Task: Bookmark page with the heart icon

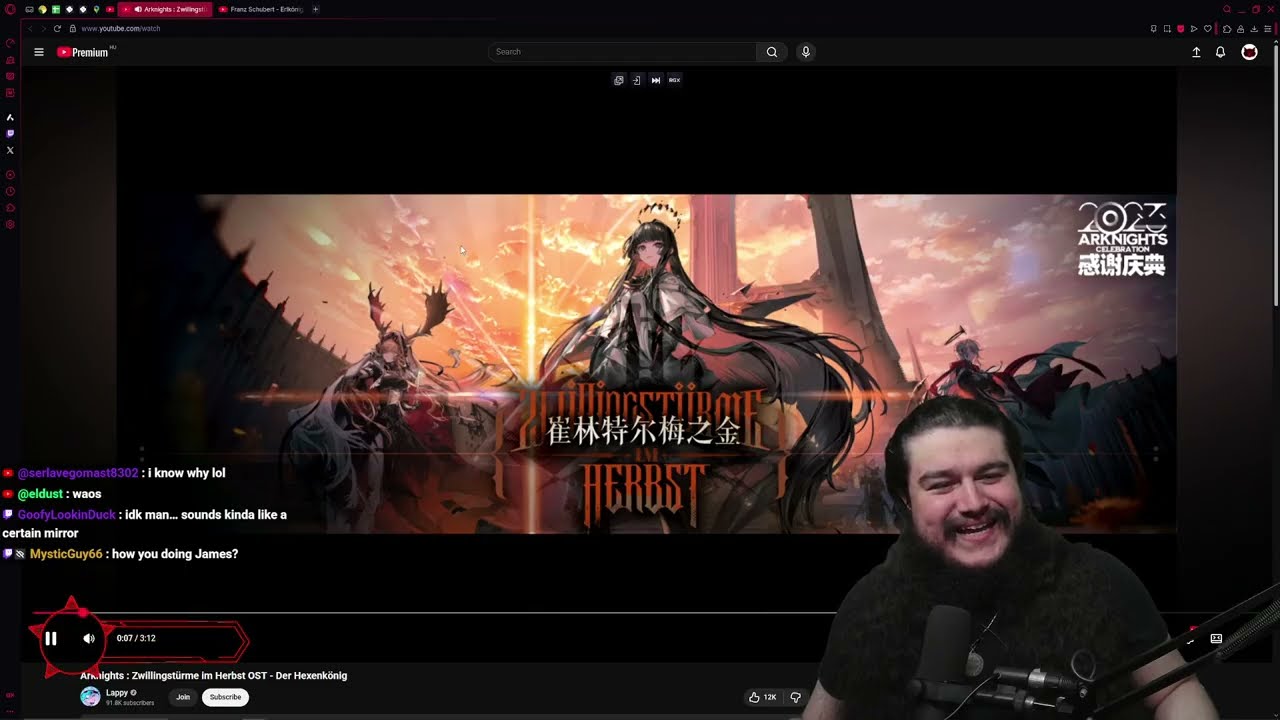Action: [1208, 29]
